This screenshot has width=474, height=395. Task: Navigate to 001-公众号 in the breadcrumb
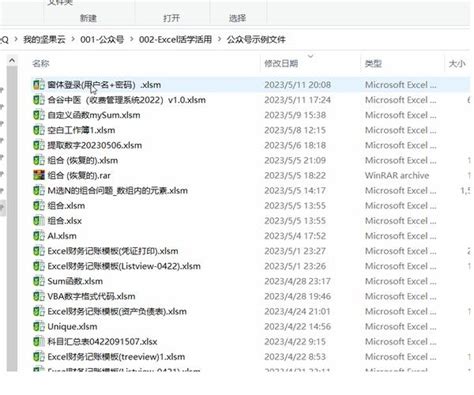pos(102,40)
